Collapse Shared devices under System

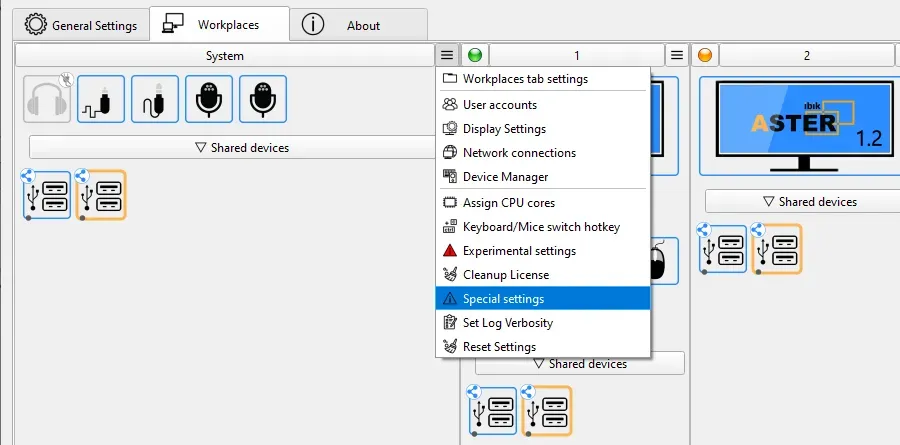click(x=232, y=148)
